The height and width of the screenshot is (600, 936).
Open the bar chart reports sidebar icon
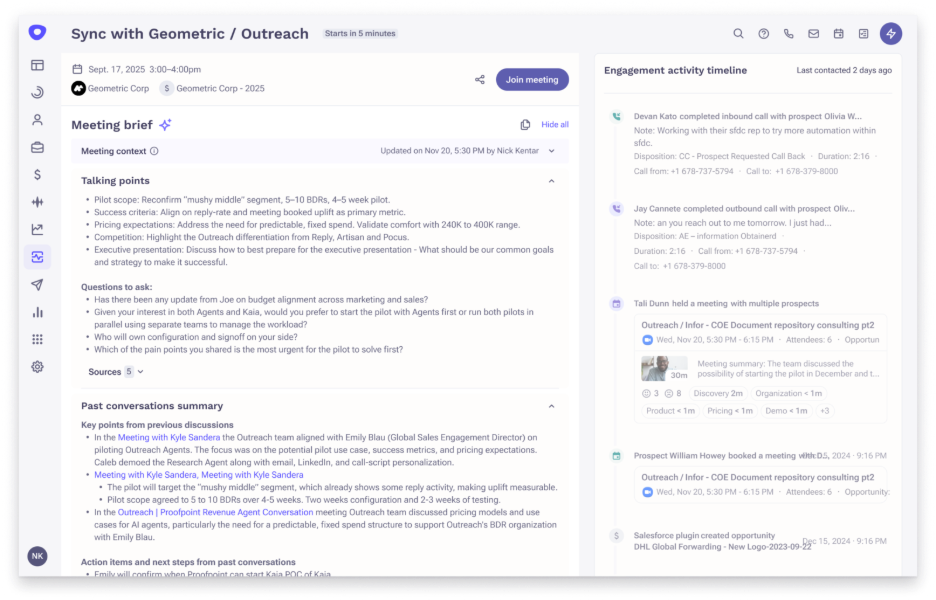[37, 312]
